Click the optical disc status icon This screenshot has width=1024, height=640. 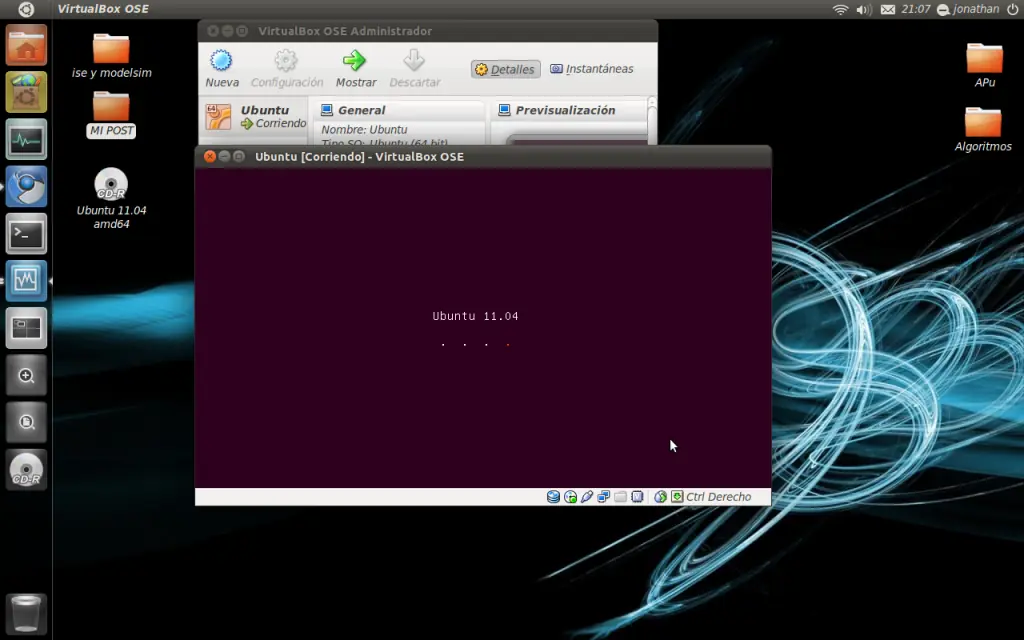(570, 497)
